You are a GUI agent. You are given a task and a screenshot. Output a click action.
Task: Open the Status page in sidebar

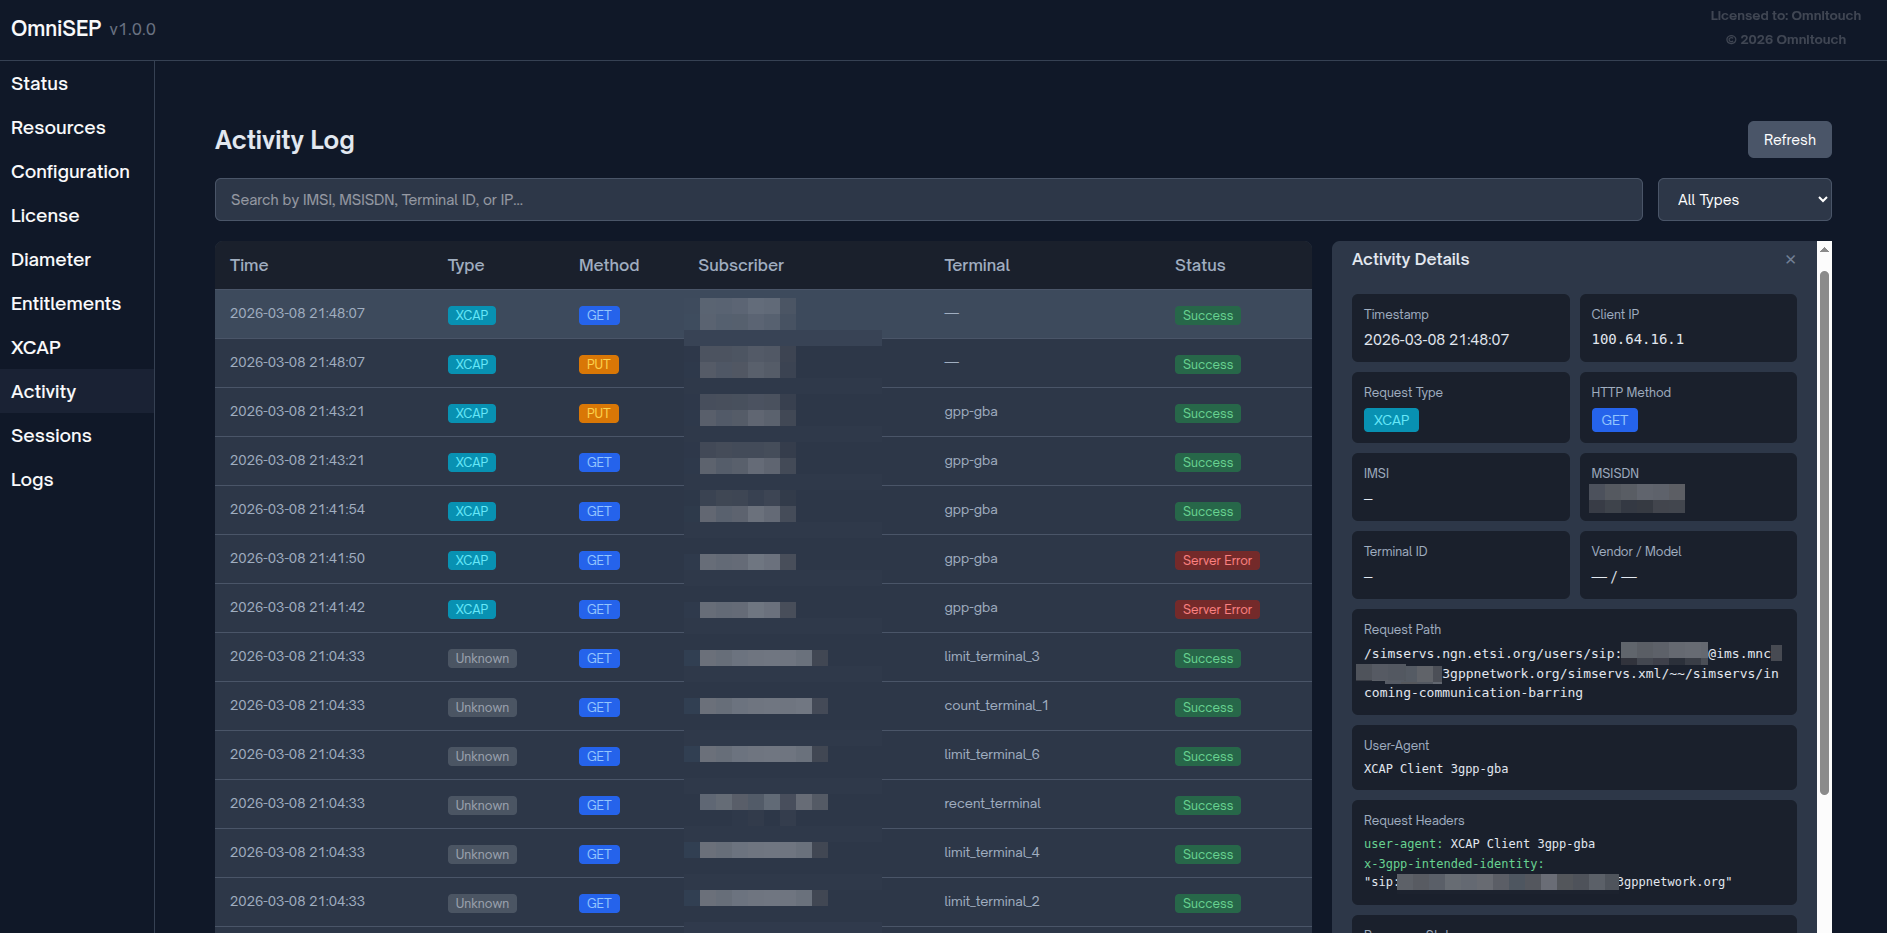click(40, 84)
